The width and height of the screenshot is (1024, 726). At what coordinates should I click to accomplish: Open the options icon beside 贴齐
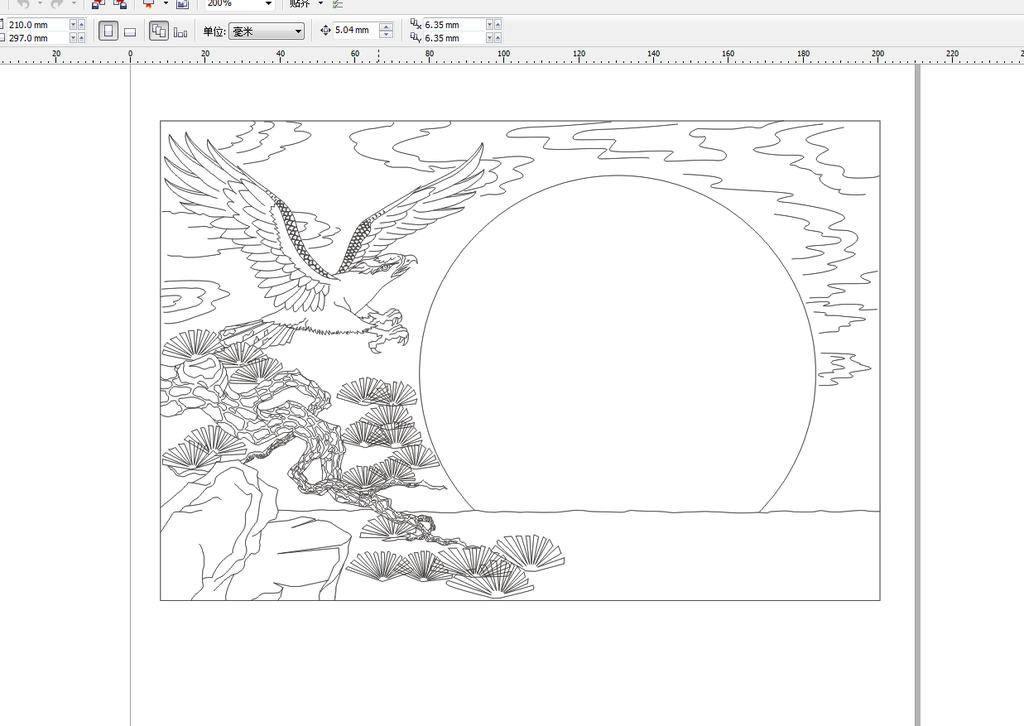(338, 4)
